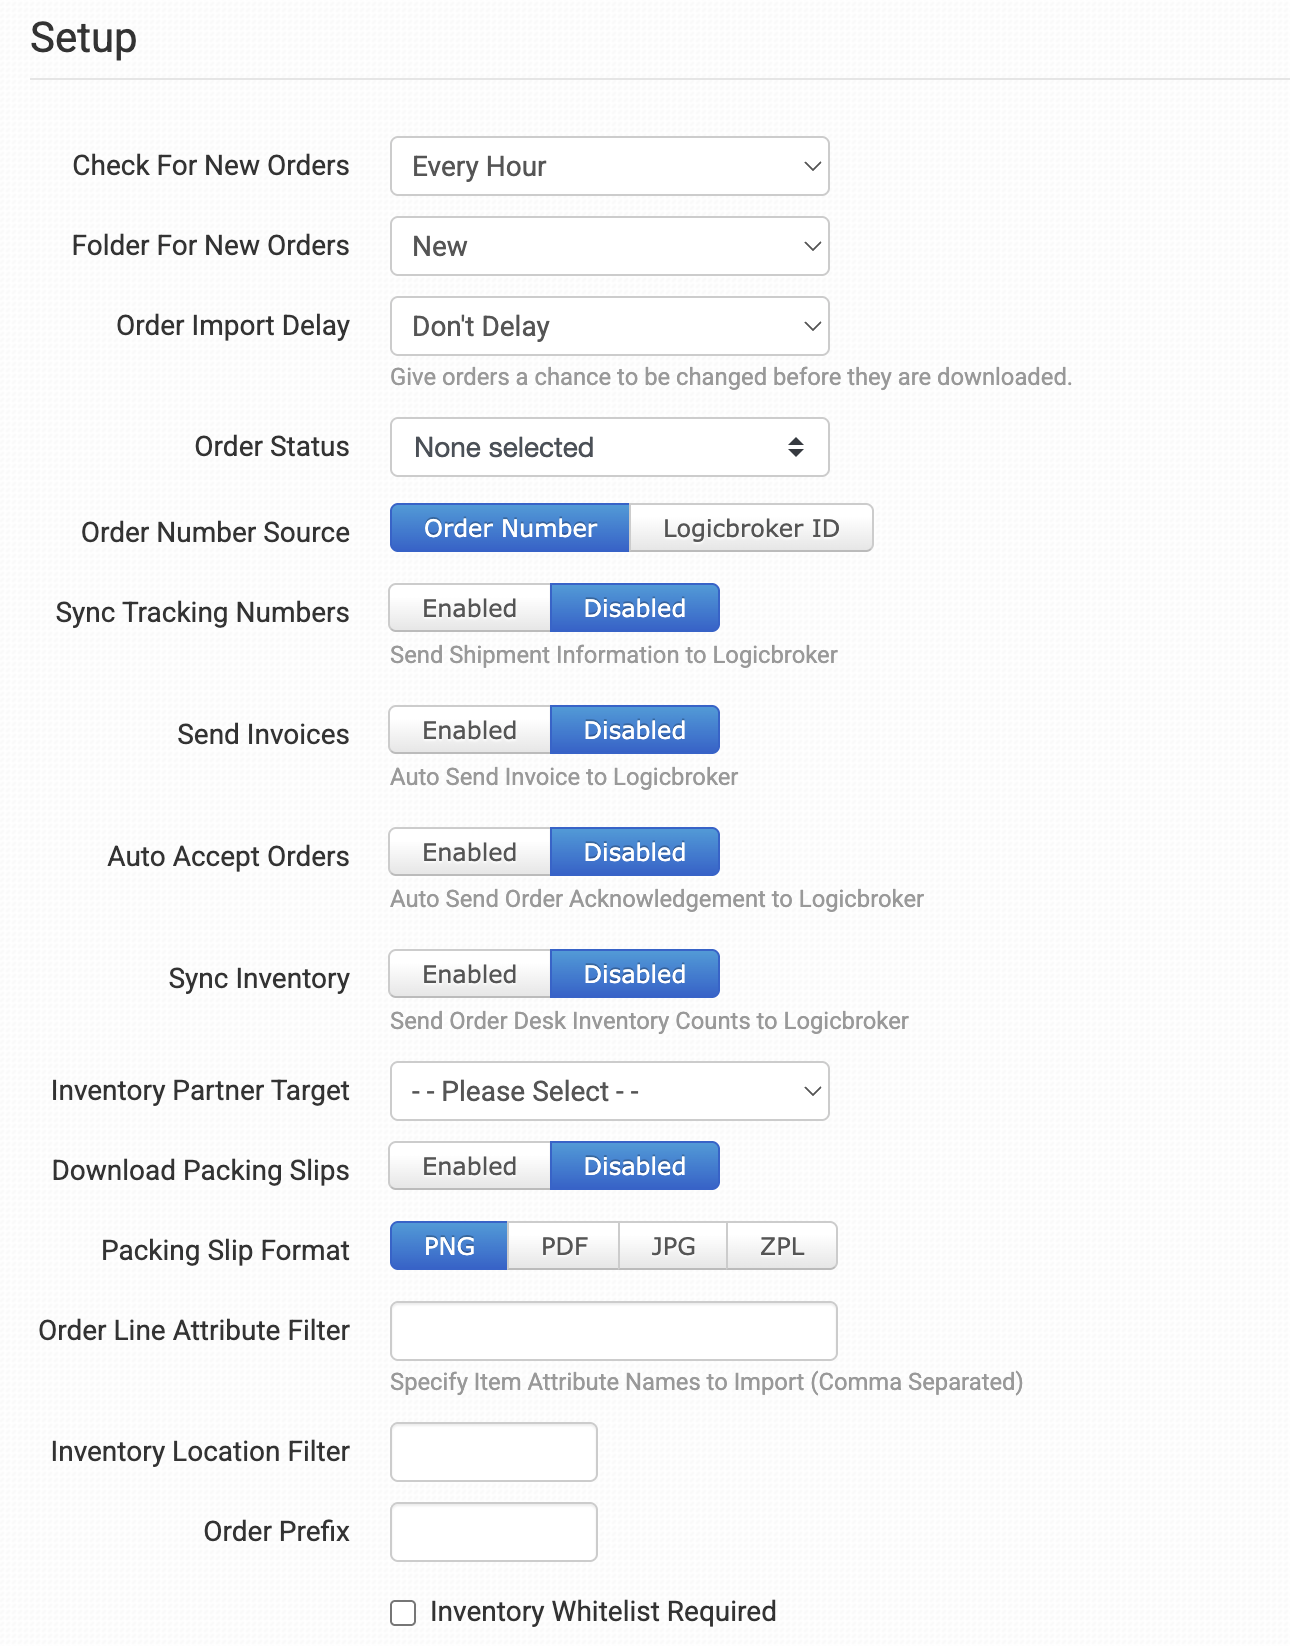1290x1646 pixels.
Task: Enable Auto Accept Orders
Action: pos(469,852)
